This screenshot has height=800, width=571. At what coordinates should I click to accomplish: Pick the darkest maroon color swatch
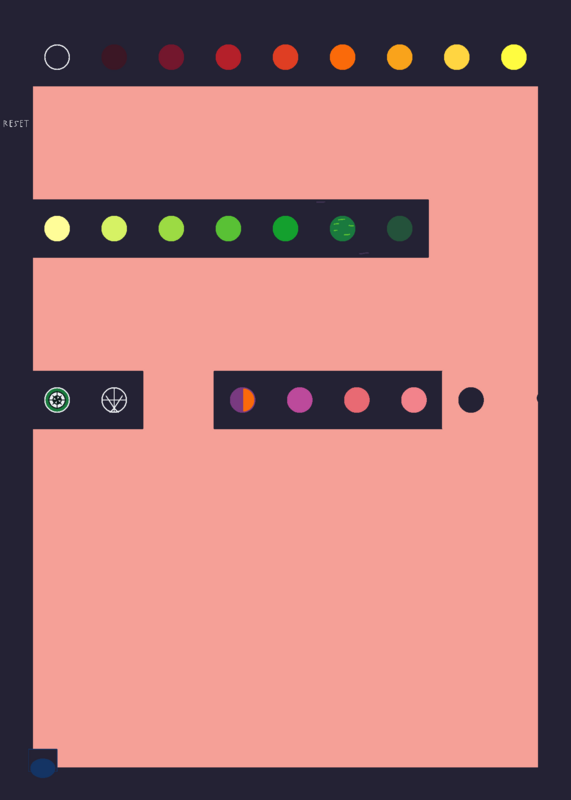114,57
